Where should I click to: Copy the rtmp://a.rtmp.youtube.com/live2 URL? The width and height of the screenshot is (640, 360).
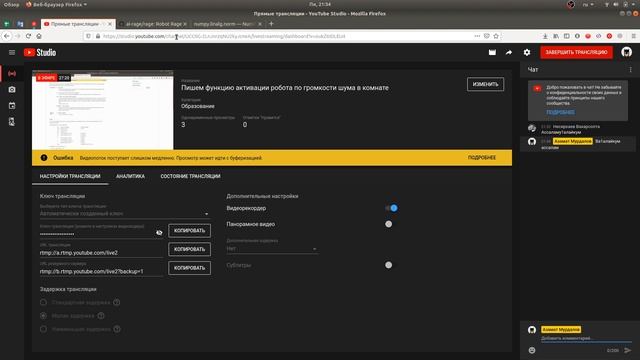click(x=189, y=249)
